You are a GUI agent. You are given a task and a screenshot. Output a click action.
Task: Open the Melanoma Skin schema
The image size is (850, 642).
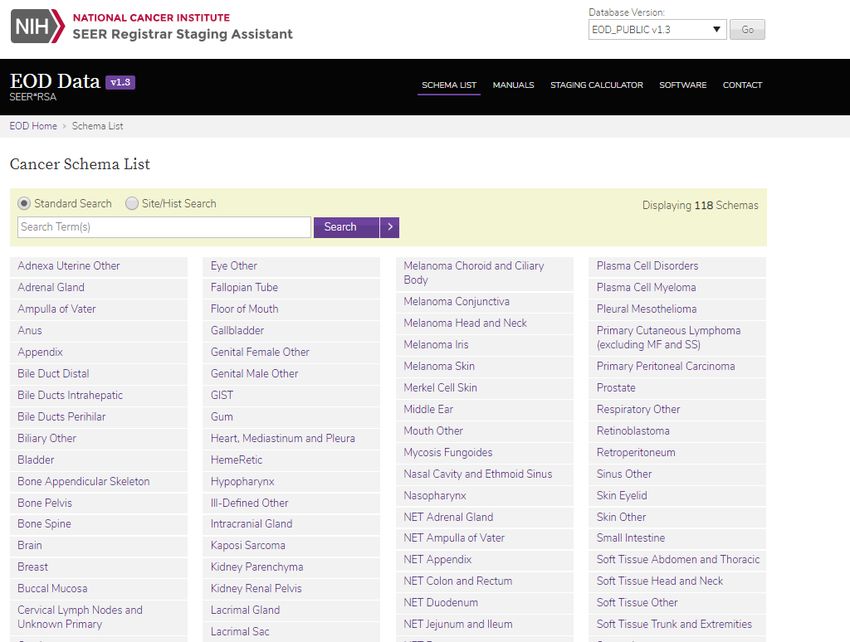click(x=439, y=366)
